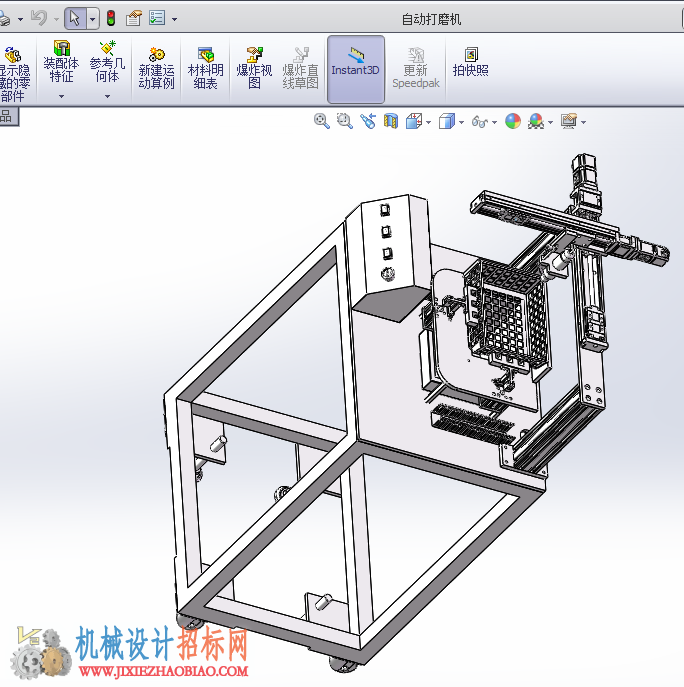Click the Rebuild traffic light icon
Image resolution: width=684 pixels, height=687 pixels.
[111, 18]
